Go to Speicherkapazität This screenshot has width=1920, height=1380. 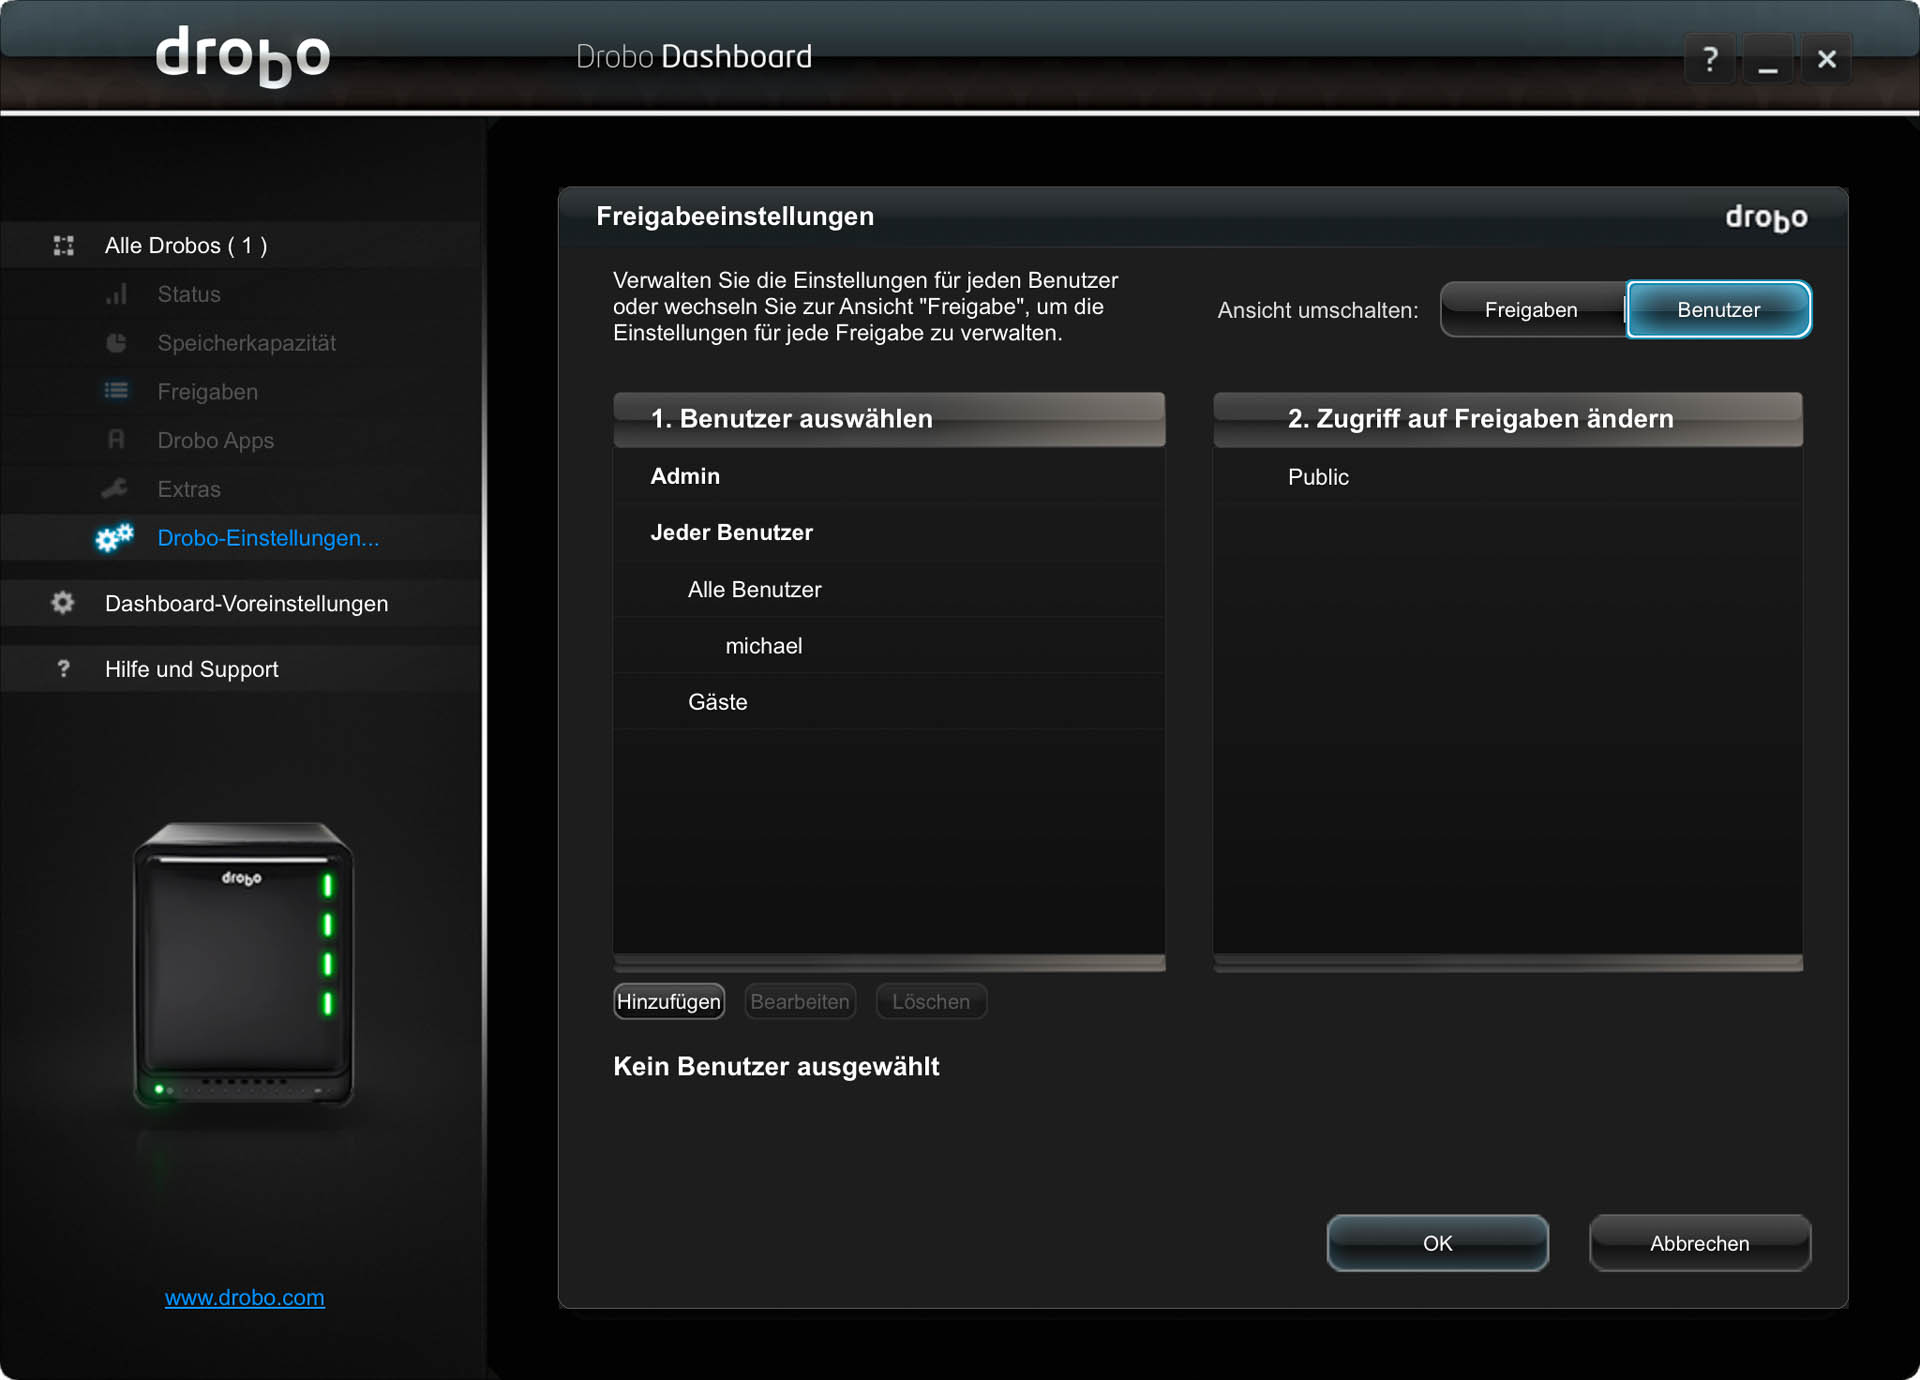[x=246, y=343]
